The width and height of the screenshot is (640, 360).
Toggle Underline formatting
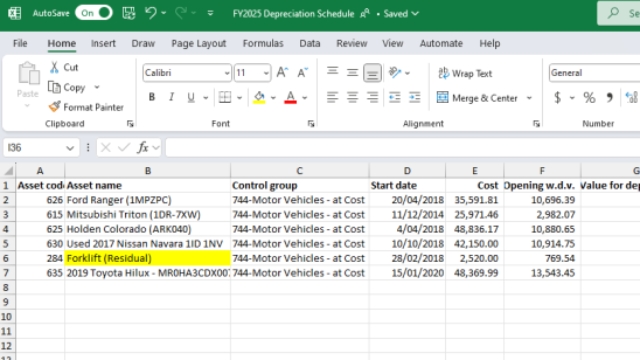[191, 97]
